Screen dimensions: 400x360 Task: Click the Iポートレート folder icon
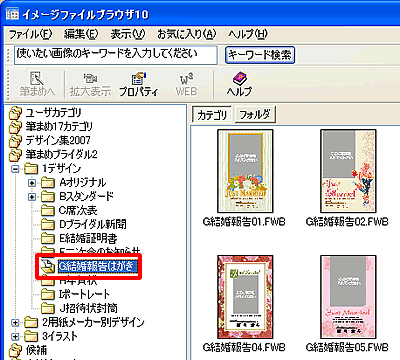coord(48,294)
